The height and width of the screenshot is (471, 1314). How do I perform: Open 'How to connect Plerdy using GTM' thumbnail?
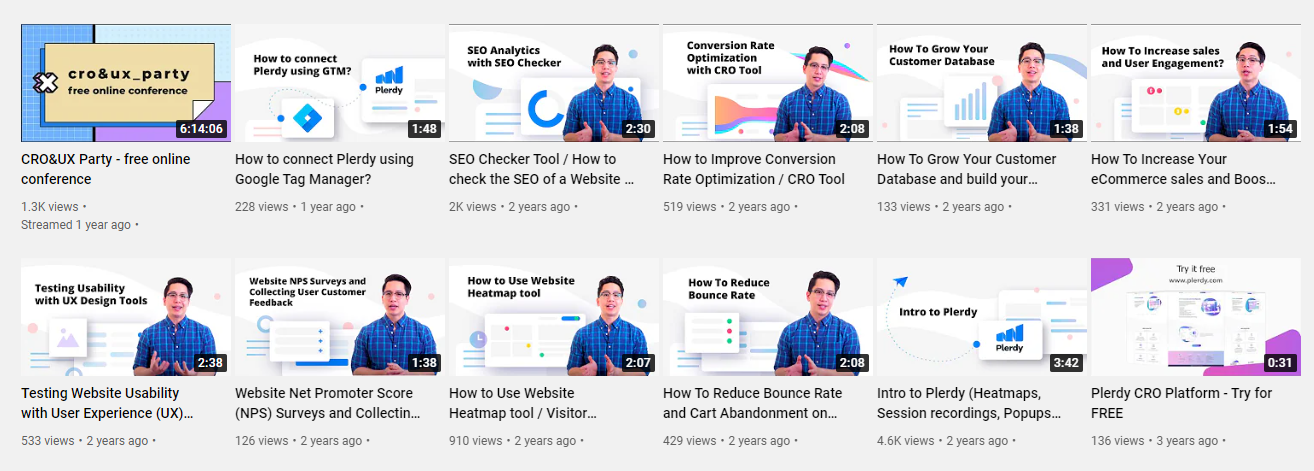(x=340, y=83)
